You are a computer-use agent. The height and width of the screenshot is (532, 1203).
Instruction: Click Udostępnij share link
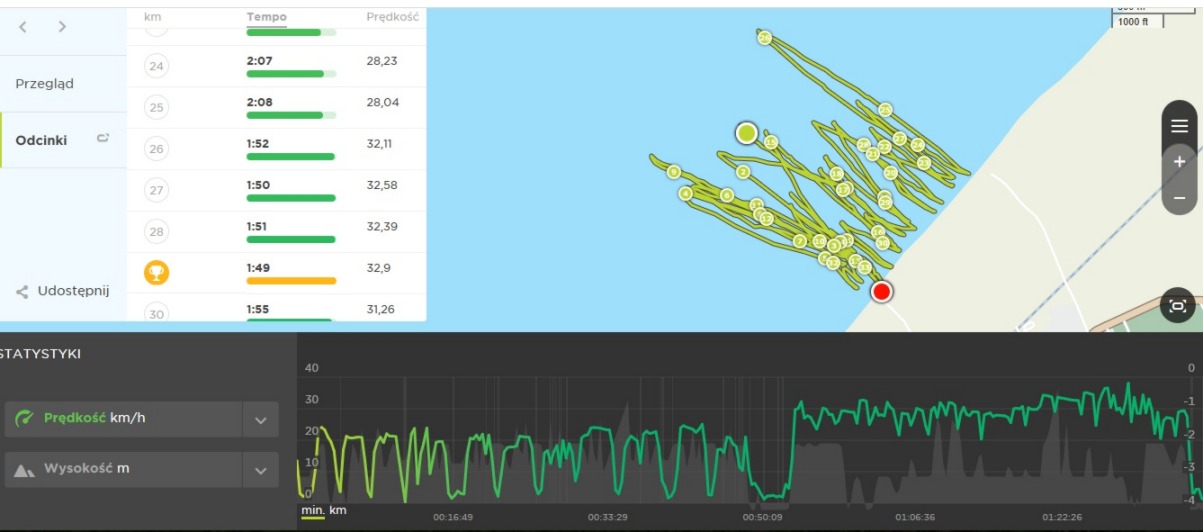[x=73, y=291]
